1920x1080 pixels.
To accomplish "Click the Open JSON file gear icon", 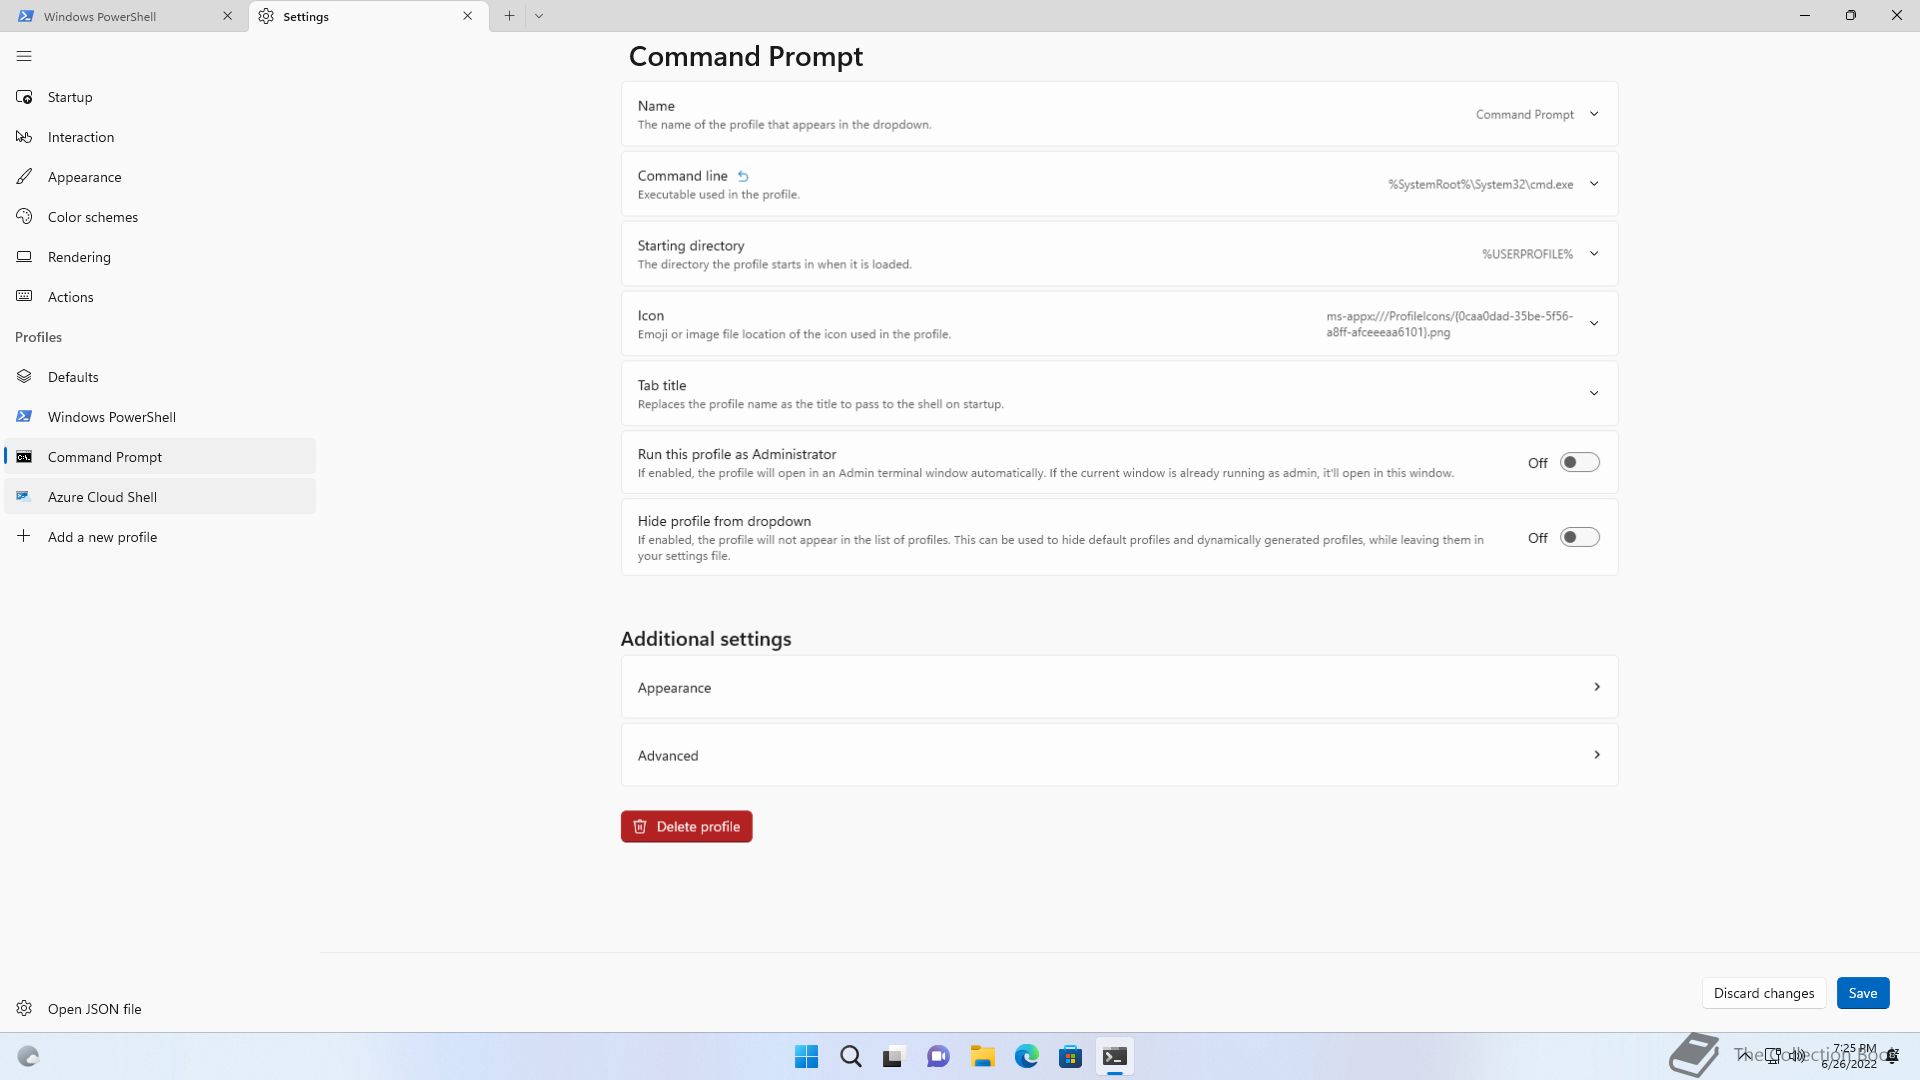I will [24, 1009].
